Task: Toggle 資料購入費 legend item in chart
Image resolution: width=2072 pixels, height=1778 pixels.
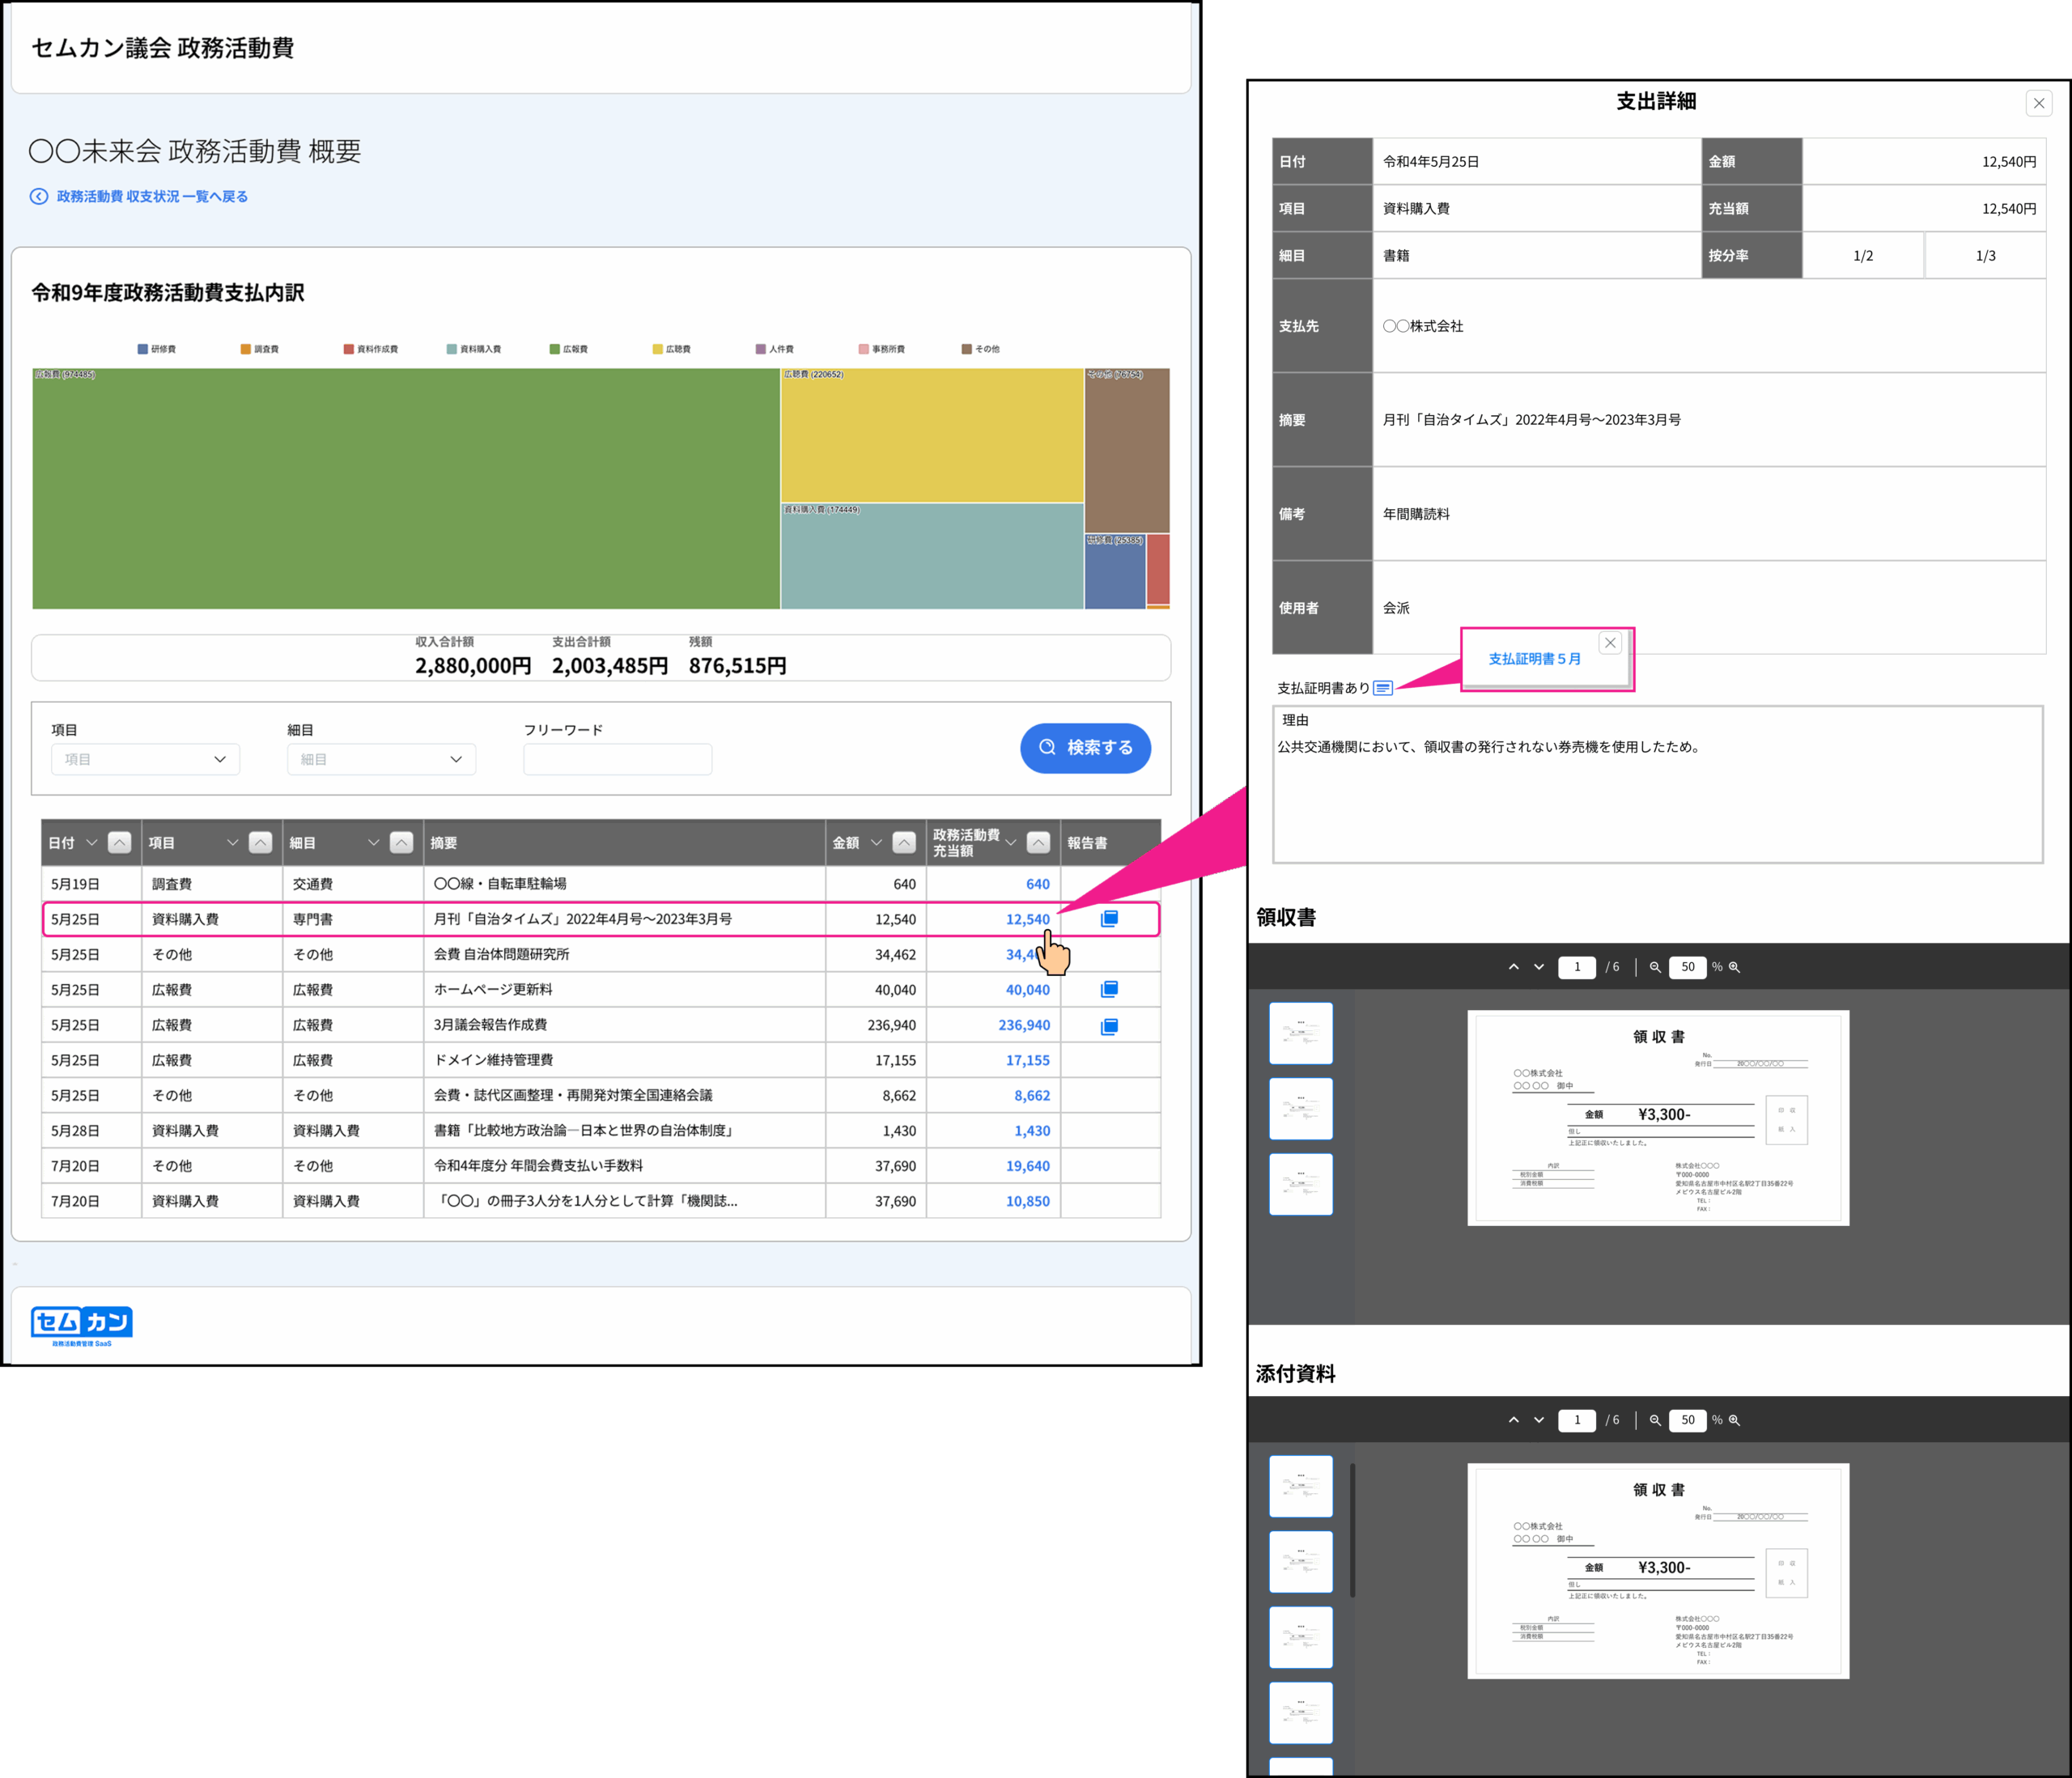Action: tap(474, 349)
